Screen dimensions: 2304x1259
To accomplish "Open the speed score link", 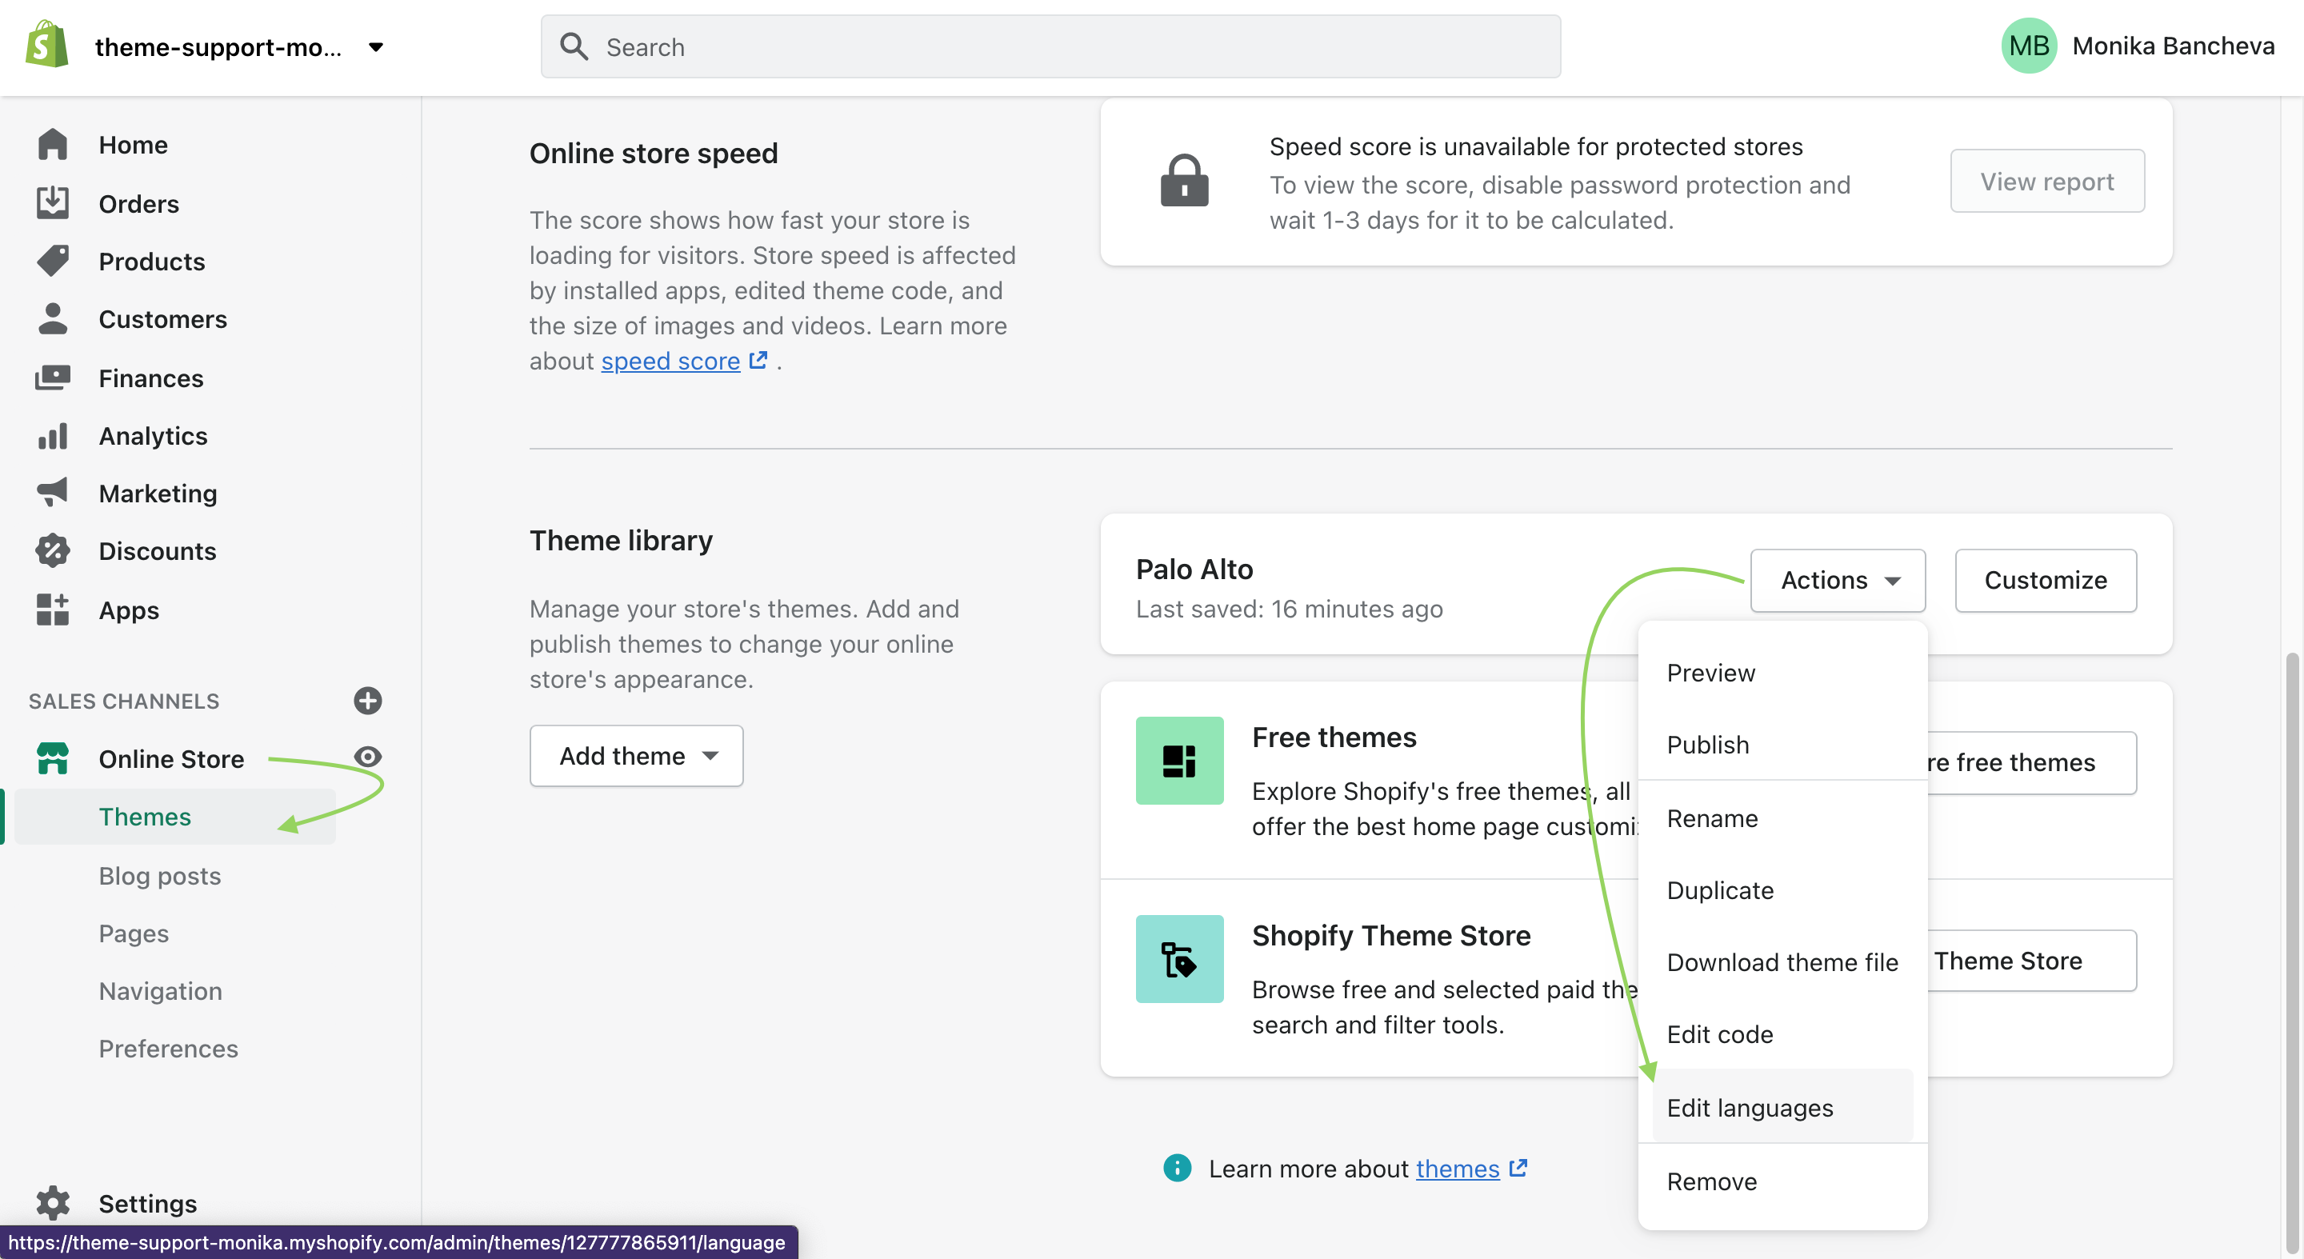I will (670, 361).
